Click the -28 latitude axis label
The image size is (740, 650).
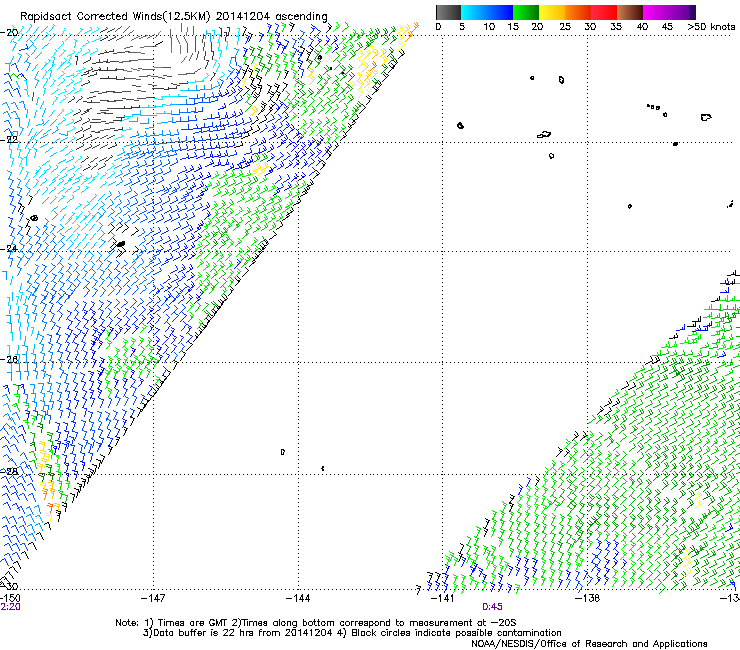click(9, 471)
